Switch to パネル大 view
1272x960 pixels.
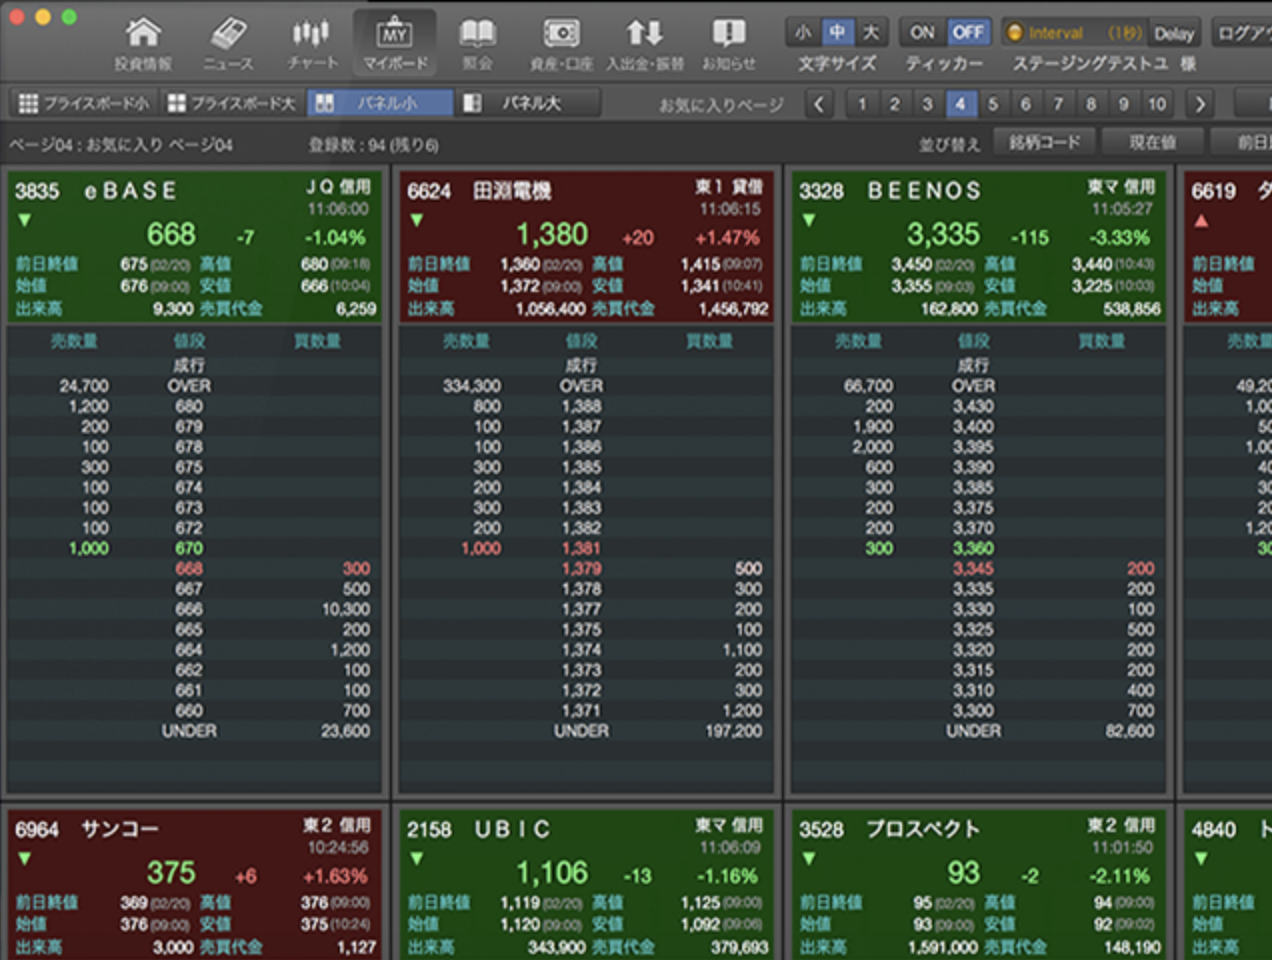click(528, 103)
